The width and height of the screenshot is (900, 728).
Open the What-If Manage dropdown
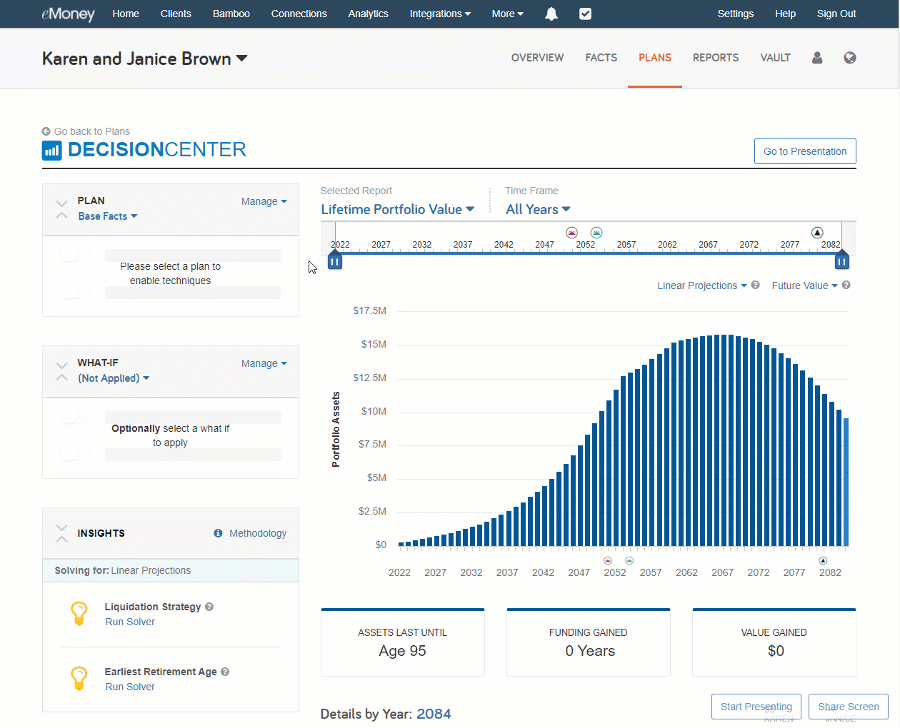pos(264,363)
